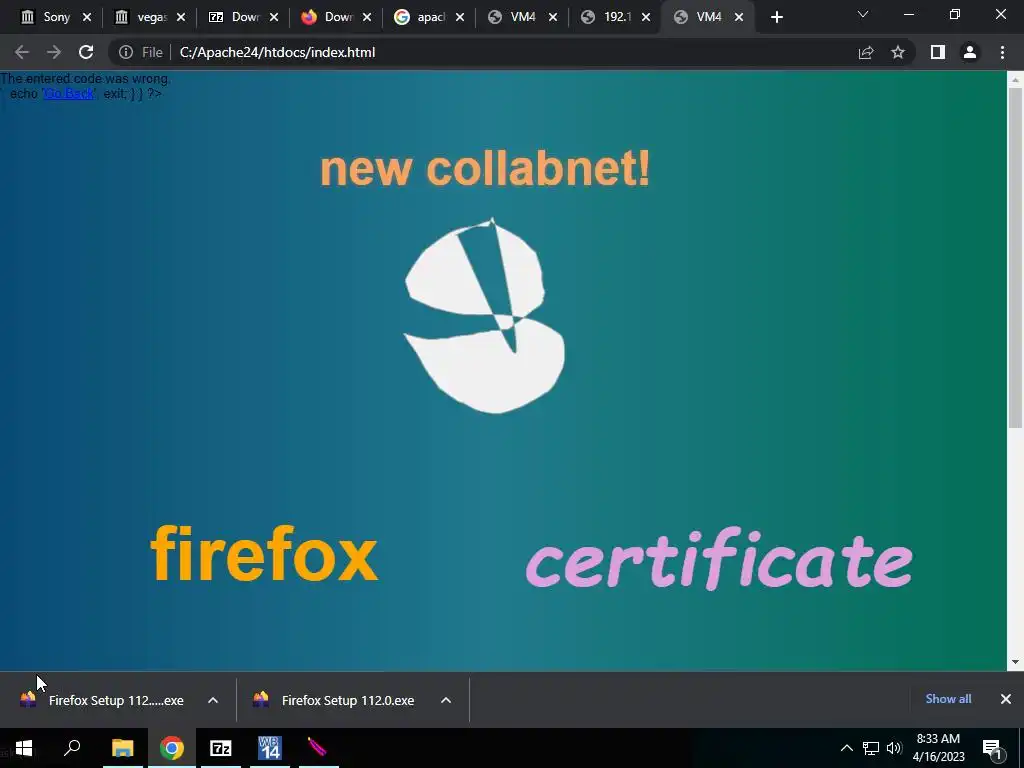Go back with the browser back arrow

tap(22, 52)
